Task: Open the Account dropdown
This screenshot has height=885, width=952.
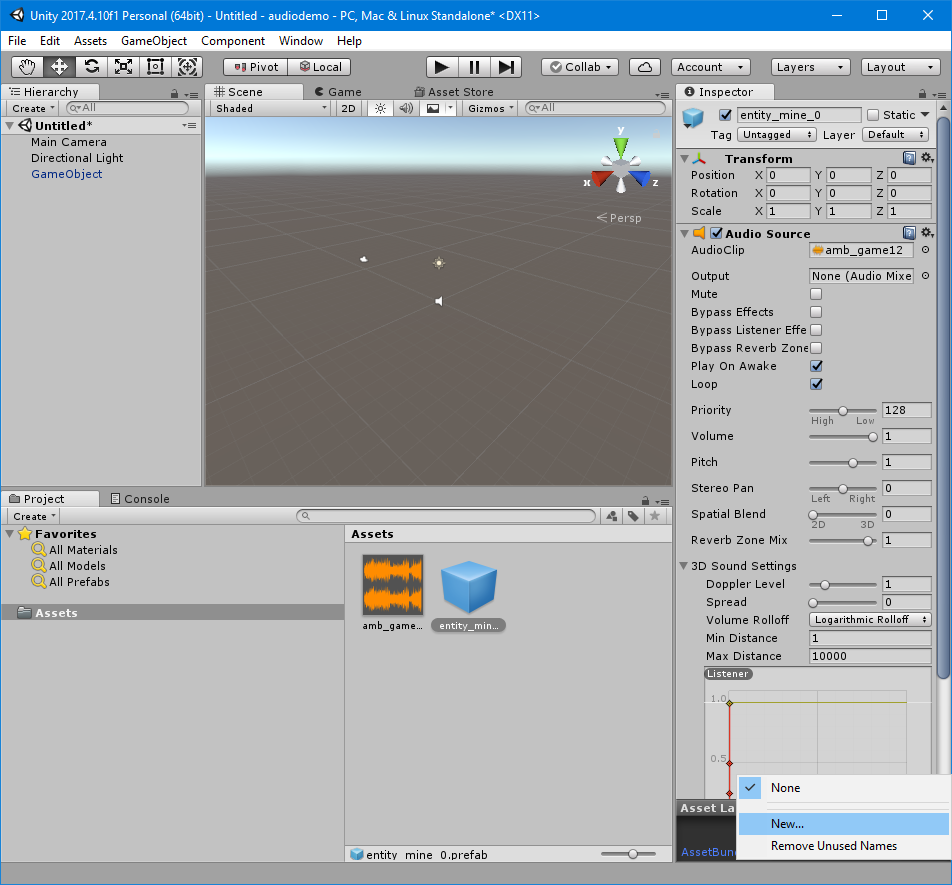Action: (x=710, y=67)
